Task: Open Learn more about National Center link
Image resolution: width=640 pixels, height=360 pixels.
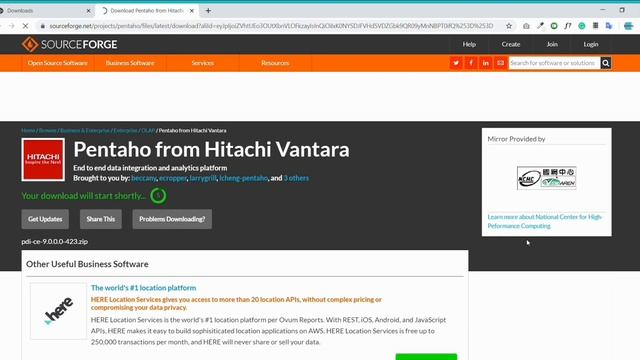Action: [x=544, y=221]
